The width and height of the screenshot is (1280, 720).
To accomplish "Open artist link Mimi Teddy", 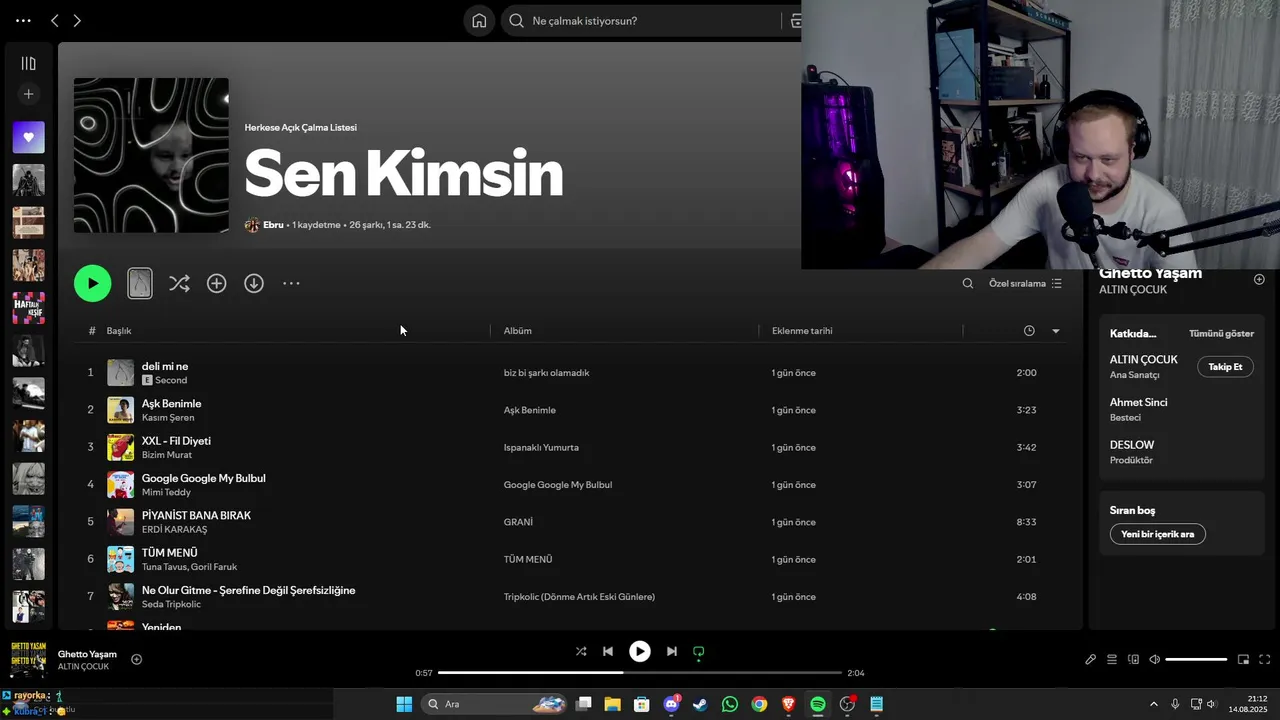I will 166,492.
